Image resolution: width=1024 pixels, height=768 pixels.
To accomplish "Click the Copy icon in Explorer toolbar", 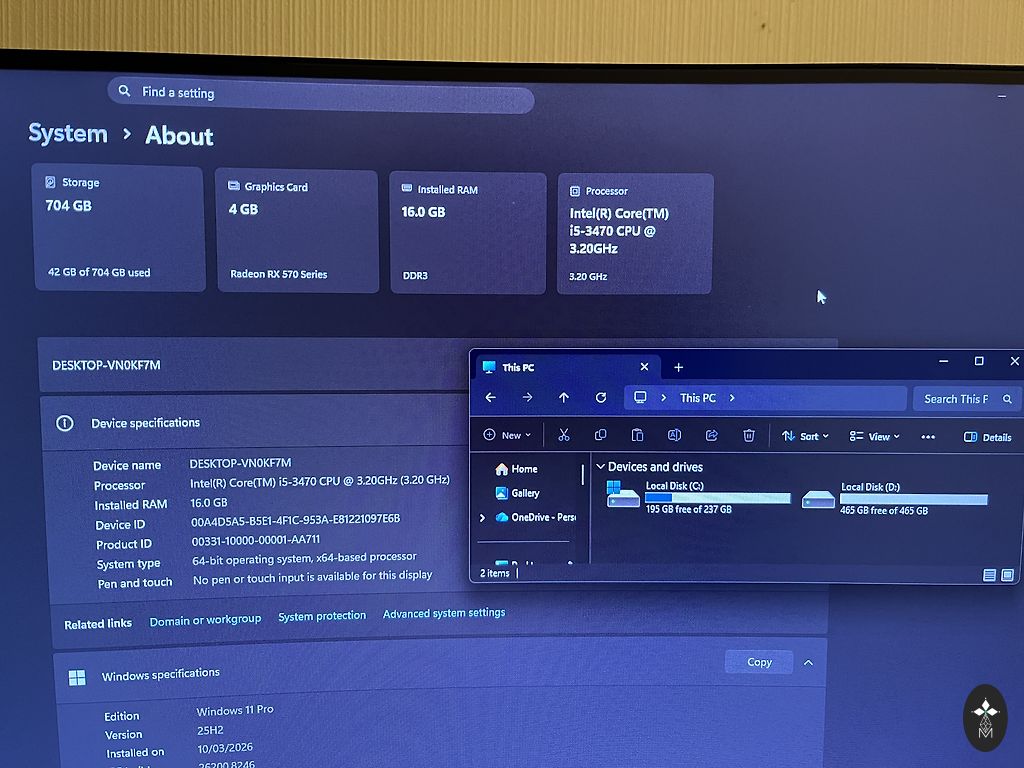I will (600, 436).
